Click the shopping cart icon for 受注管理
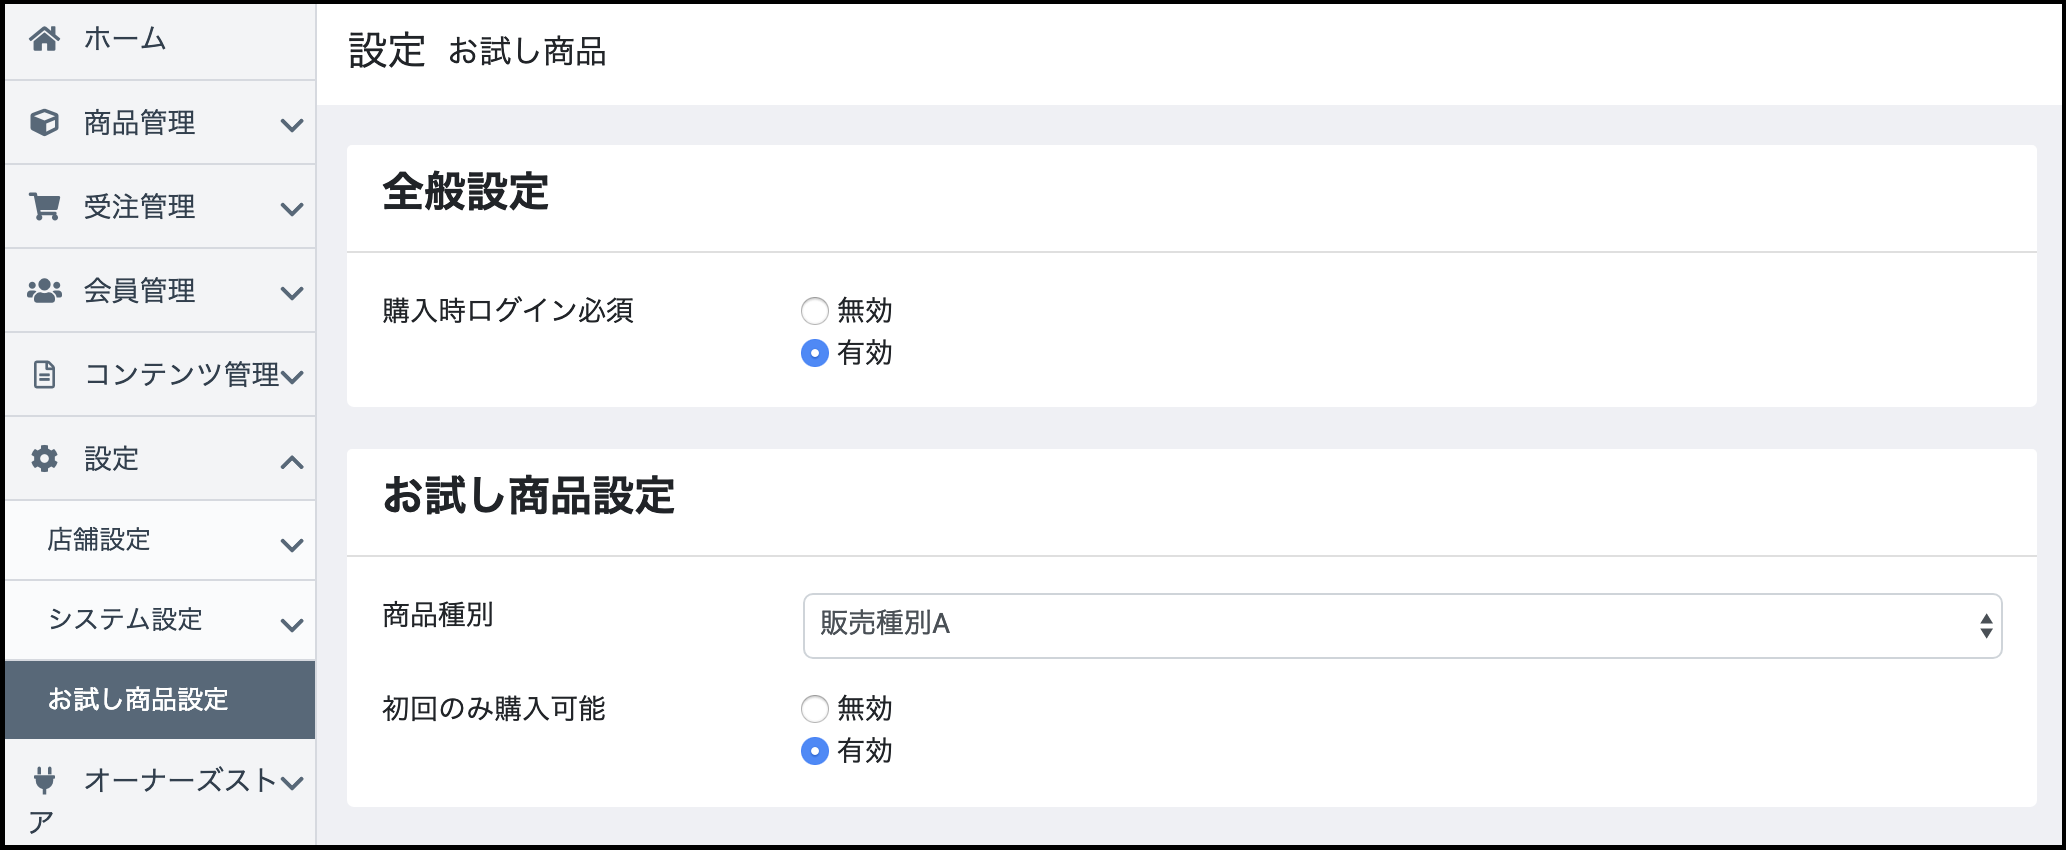 coord(44,206)
